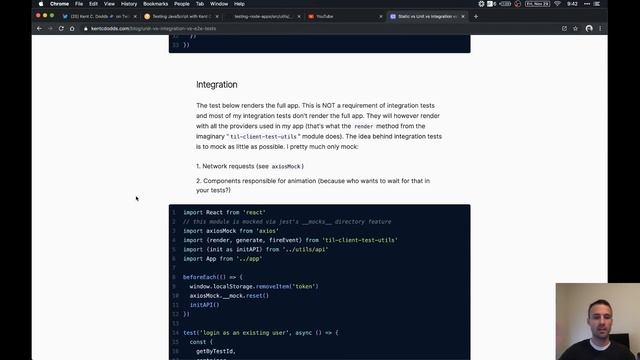
Task: Click the getByTestId code line
Action: coord(216,351)
